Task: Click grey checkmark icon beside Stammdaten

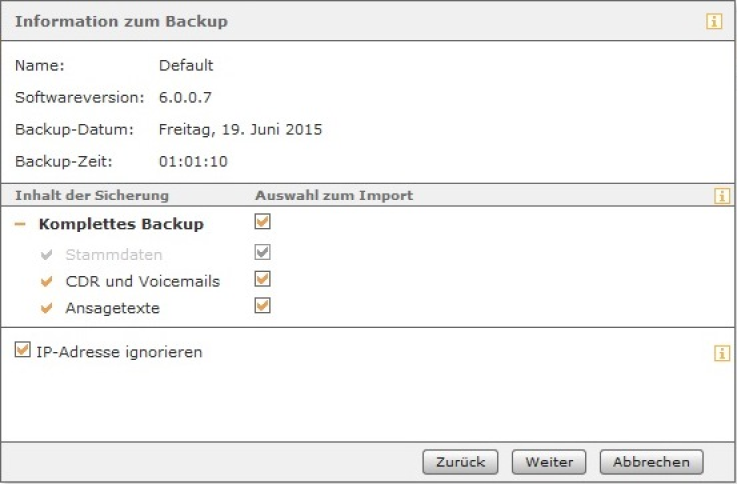Action: (47, 255)
